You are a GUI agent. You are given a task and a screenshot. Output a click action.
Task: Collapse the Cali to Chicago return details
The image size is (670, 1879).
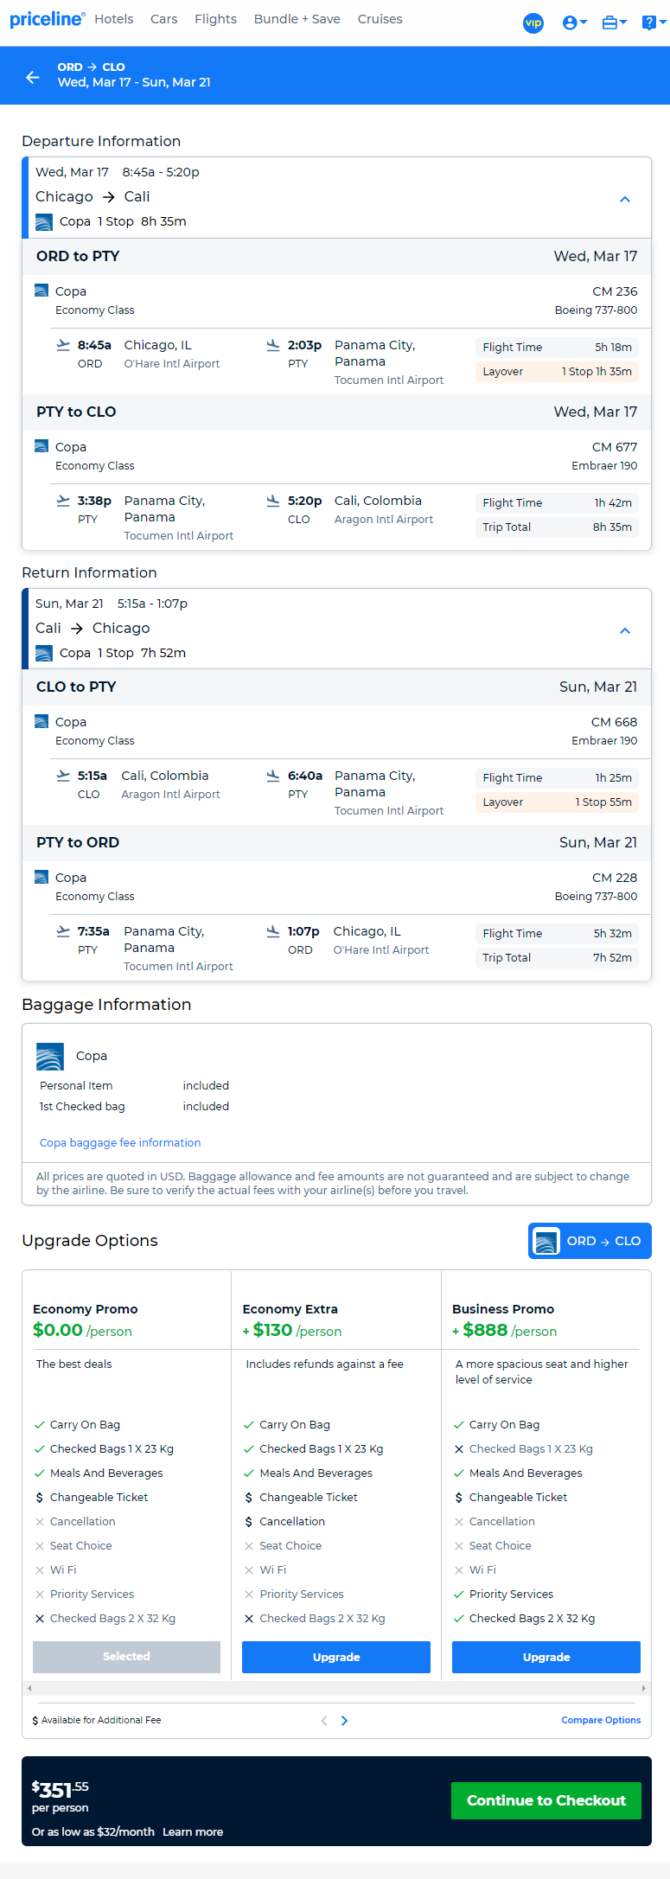625,630
